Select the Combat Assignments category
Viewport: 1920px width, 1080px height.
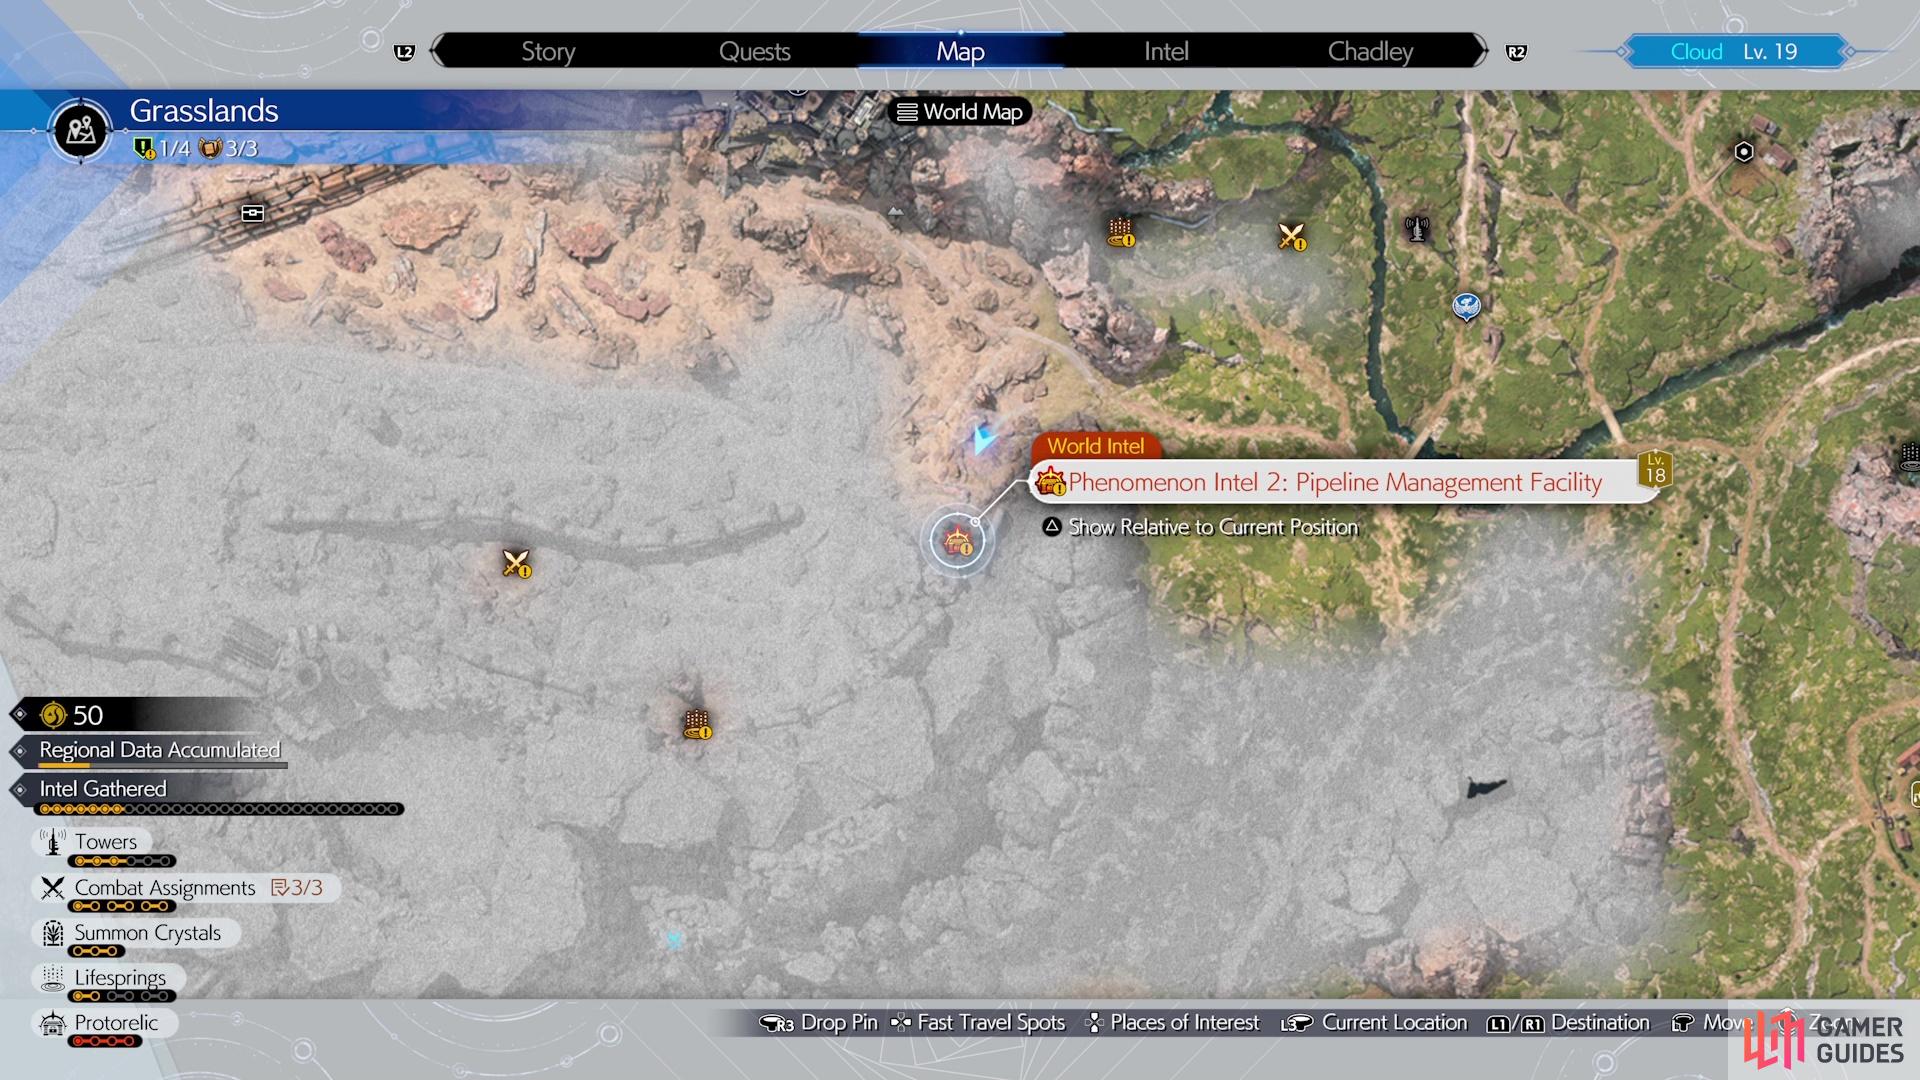[x=186, y=888]
